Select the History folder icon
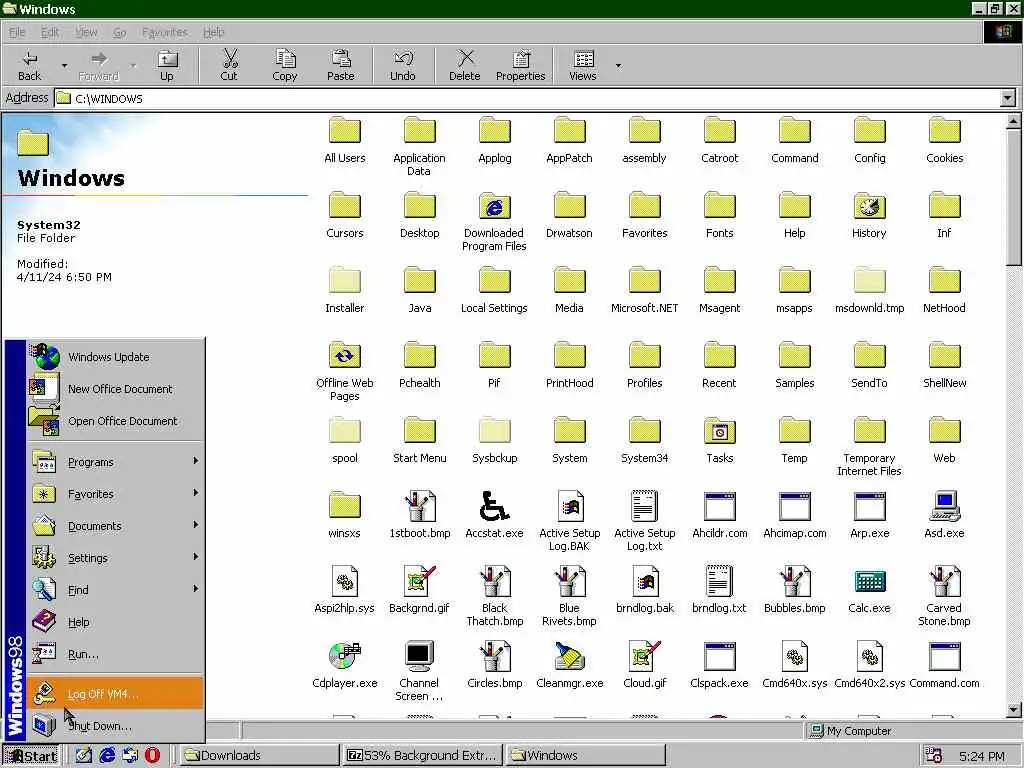This screenshot has width=1024, height=768. click(x=869, y=216)
